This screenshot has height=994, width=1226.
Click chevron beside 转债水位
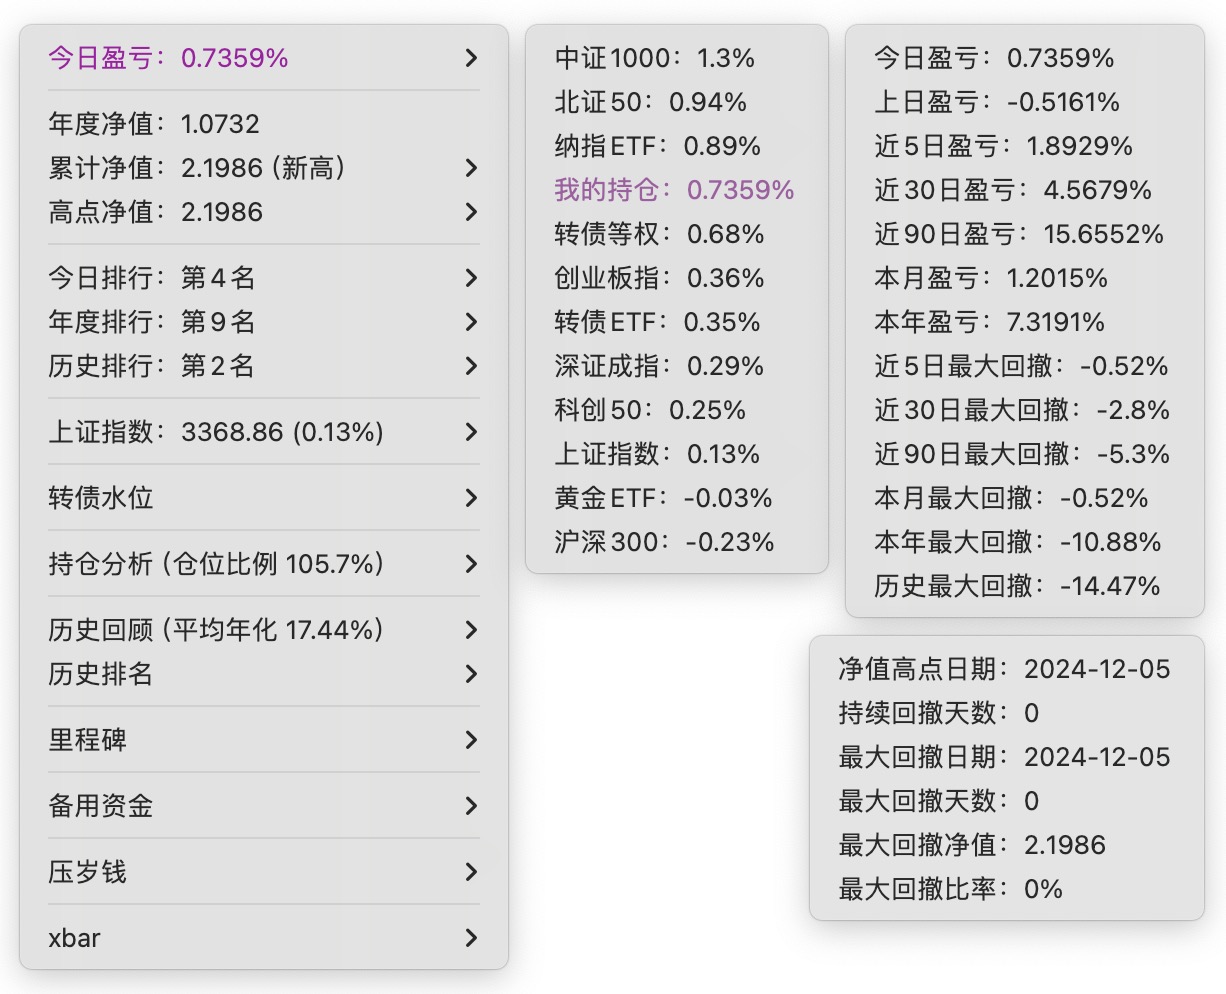tap(471, 498)
